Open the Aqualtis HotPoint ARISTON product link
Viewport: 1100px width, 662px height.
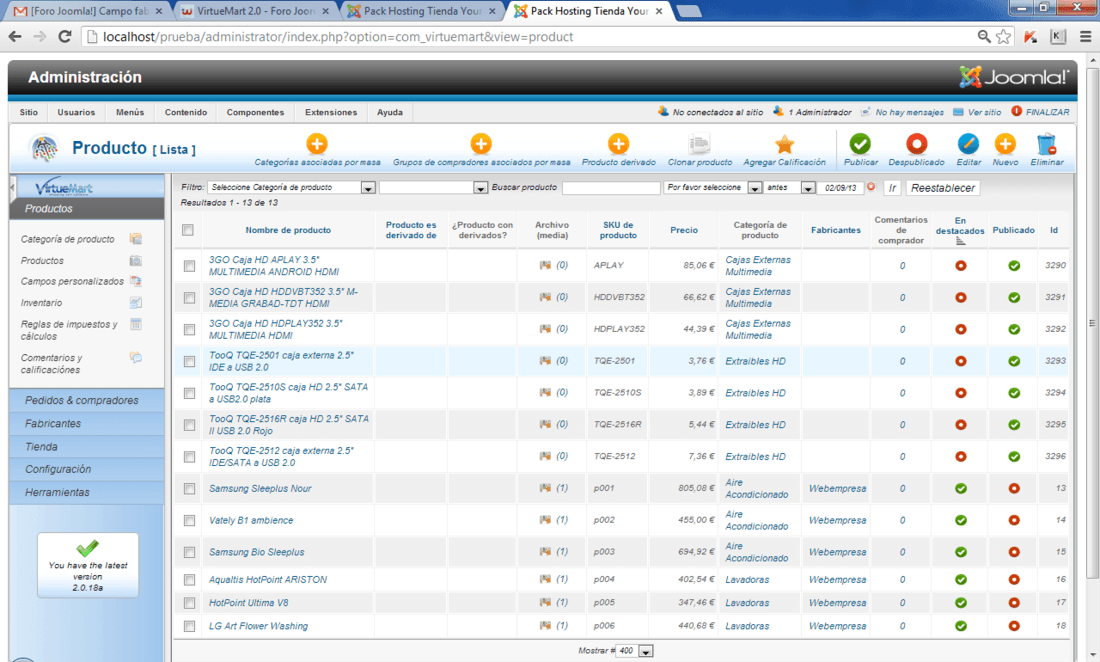point(268,579)
